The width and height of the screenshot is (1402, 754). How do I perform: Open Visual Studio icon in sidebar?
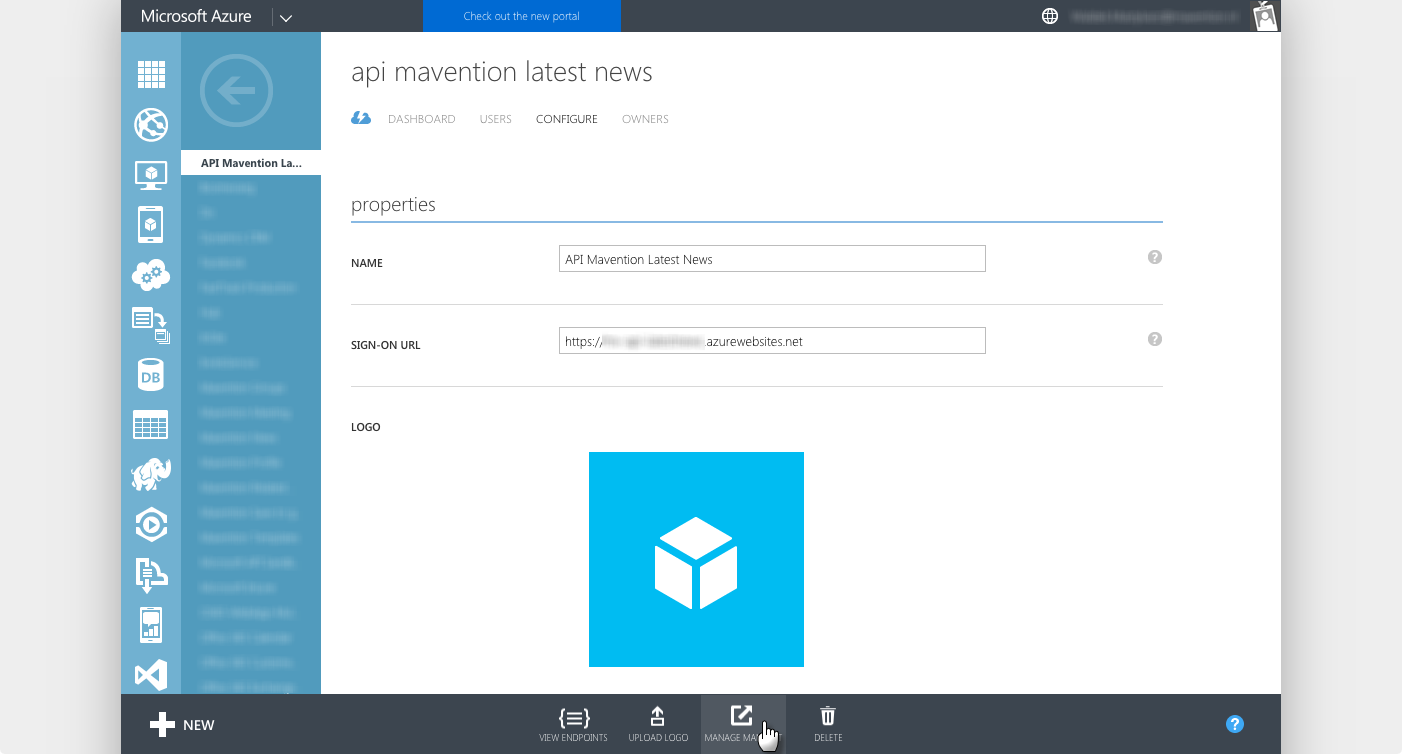coord(151,675)
